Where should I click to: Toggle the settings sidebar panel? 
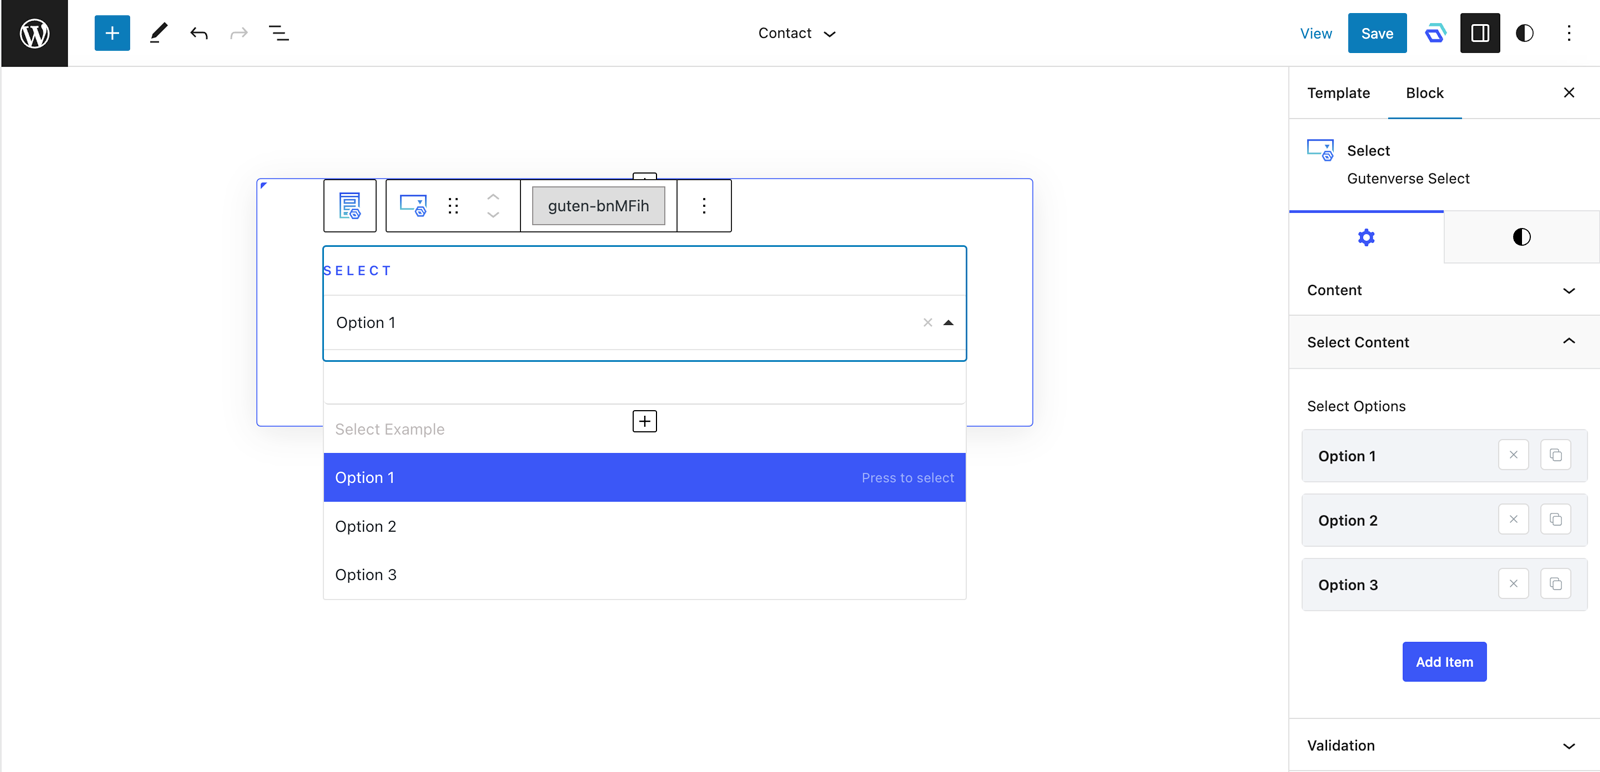pos(1480,33)
